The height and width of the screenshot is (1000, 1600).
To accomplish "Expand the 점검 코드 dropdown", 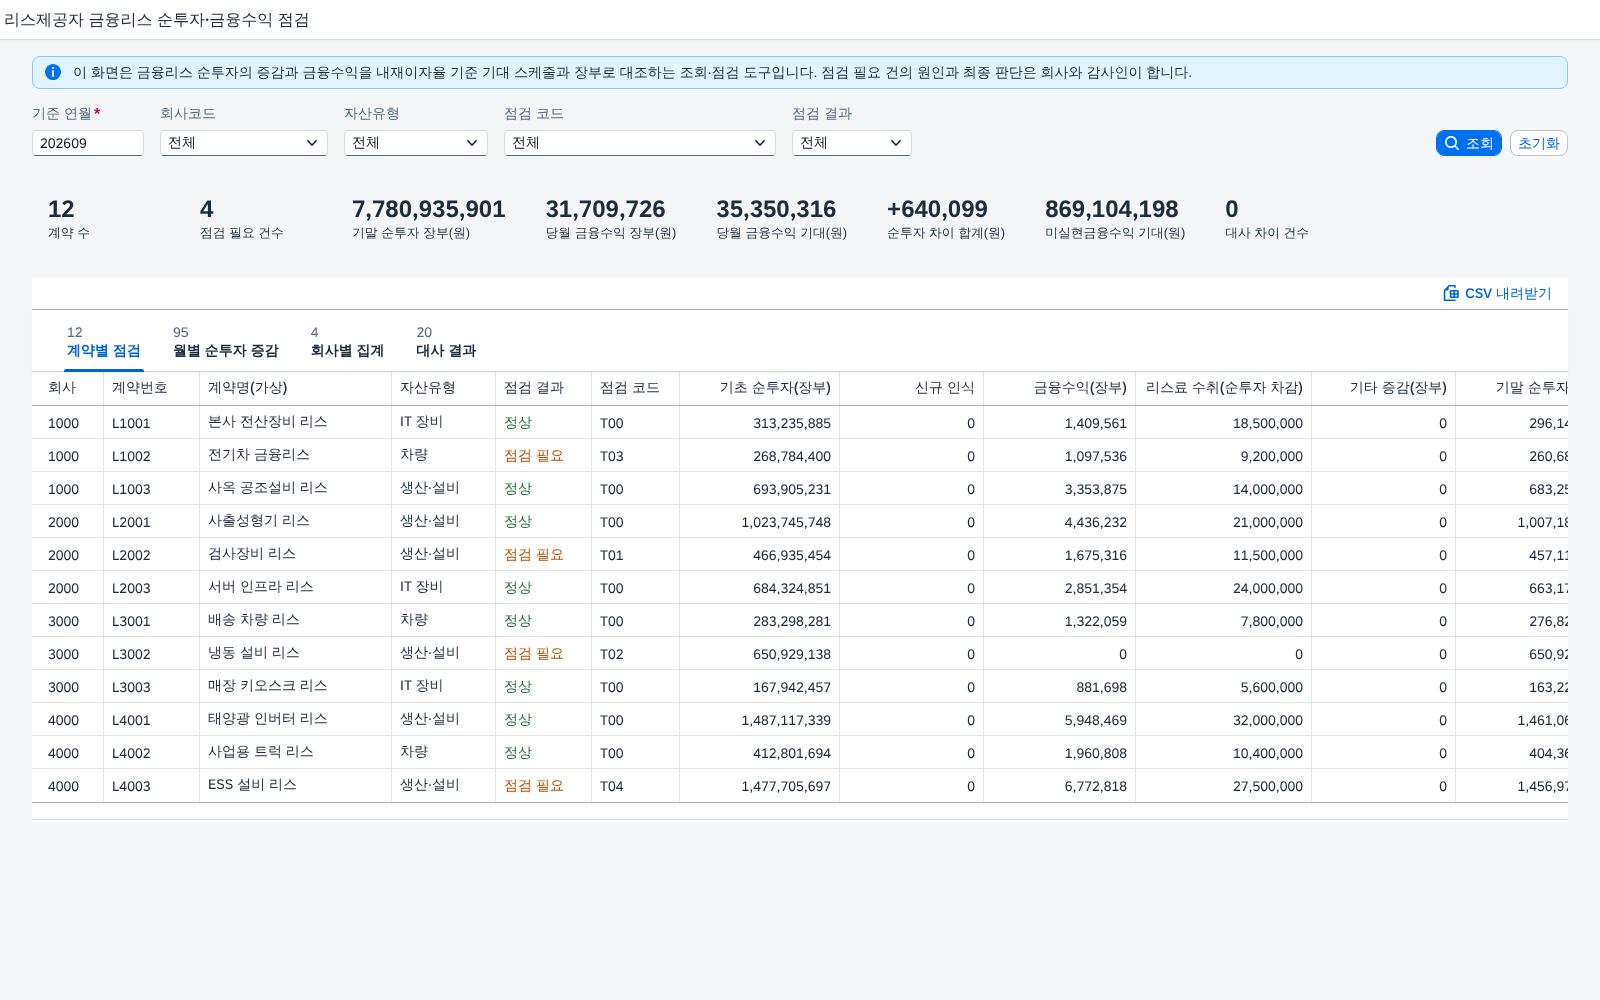I will tap(639, 143).
